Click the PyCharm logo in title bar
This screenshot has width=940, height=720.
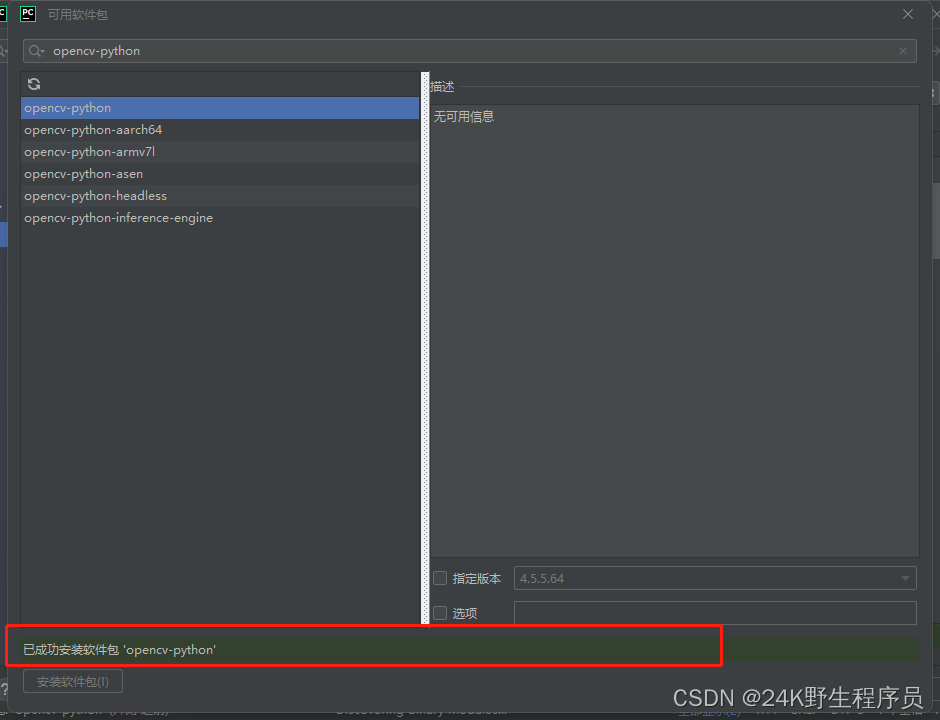point(28,14)
